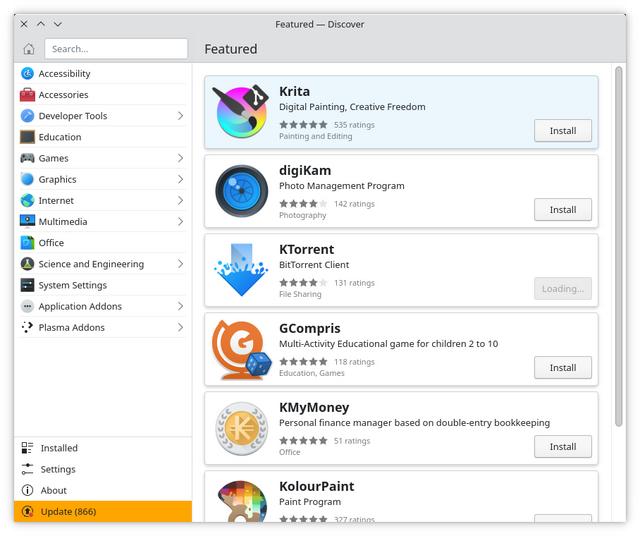The image size is (640, 536).
Task: Show the Installed applications list
Action: pos(103,448)
